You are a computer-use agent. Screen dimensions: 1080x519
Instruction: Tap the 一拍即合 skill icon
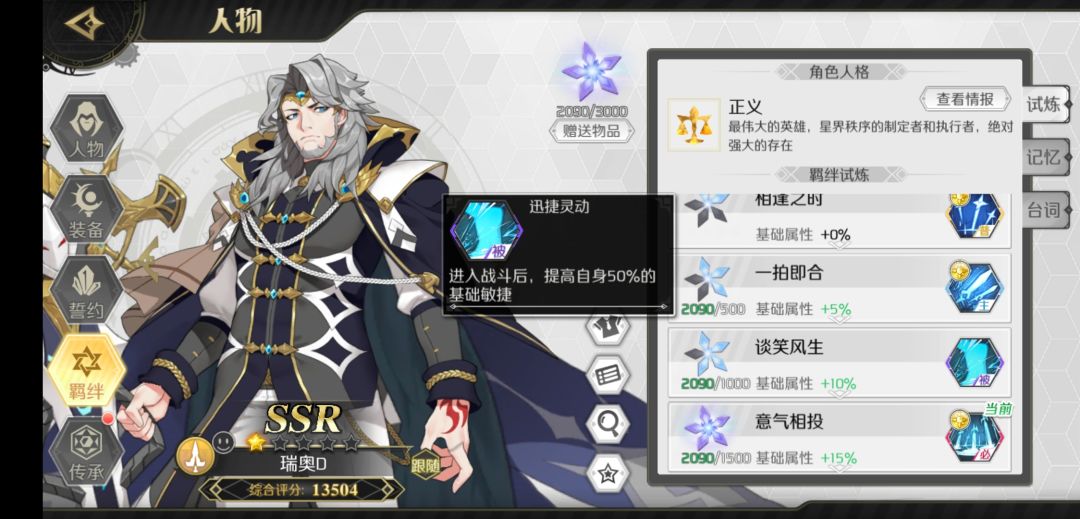[974, 287]
